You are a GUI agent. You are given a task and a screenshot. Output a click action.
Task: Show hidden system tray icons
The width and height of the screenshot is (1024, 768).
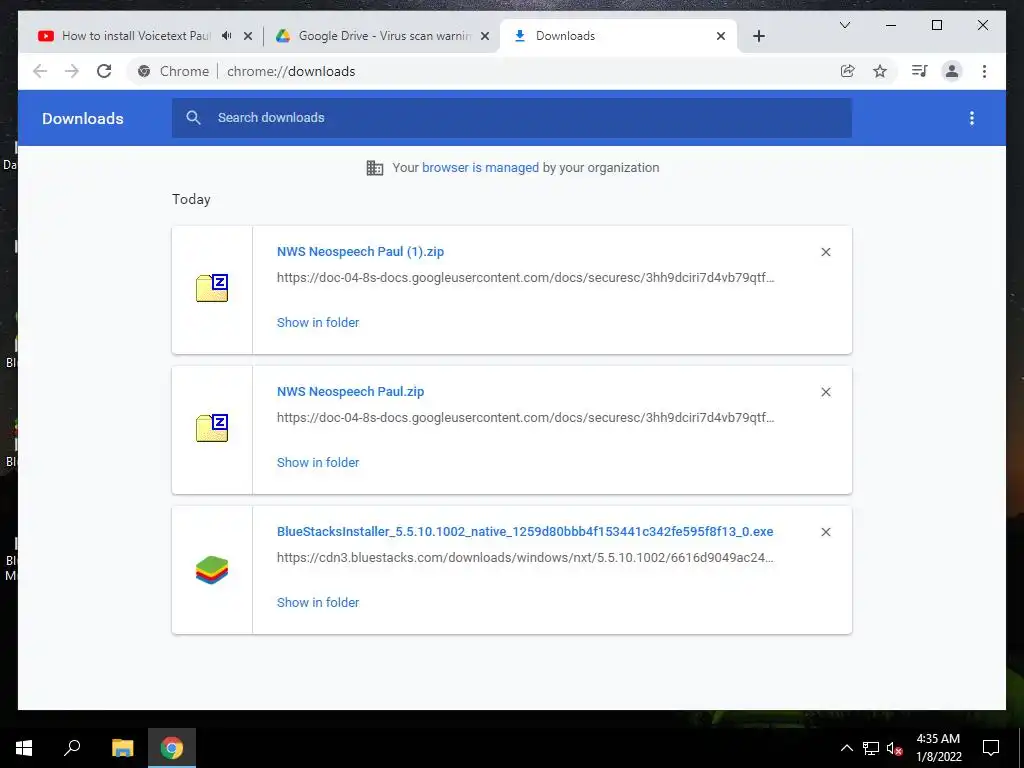pyautogui.click(x=846, y=748)
